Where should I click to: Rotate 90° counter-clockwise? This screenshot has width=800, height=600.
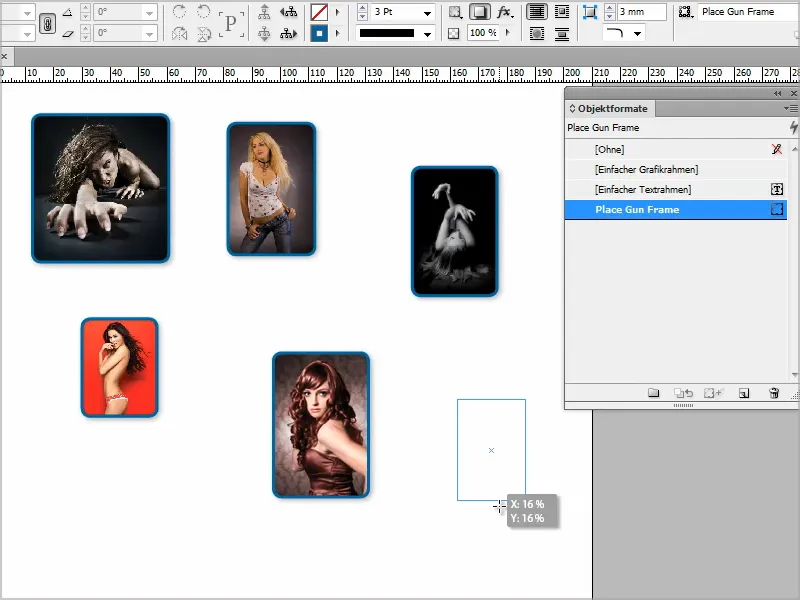point(204,12)
